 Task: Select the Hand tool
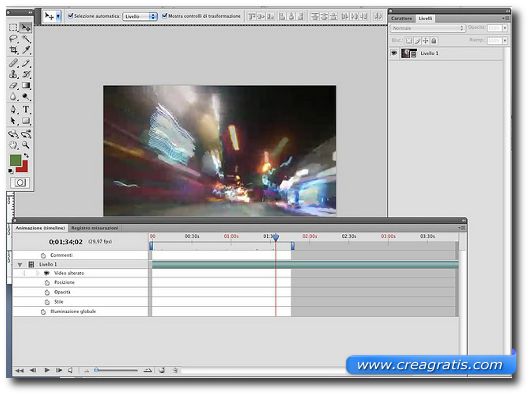13,145
